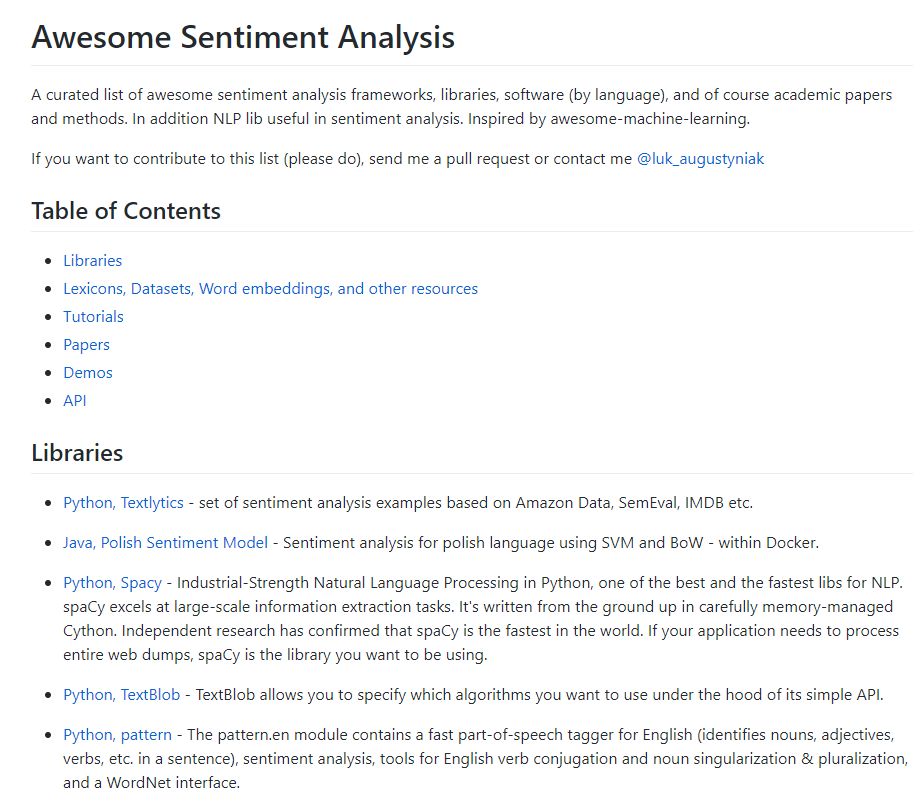Screen dimensions: 921x801
Task: Click the Table of Contents heading
Action: 126,211
